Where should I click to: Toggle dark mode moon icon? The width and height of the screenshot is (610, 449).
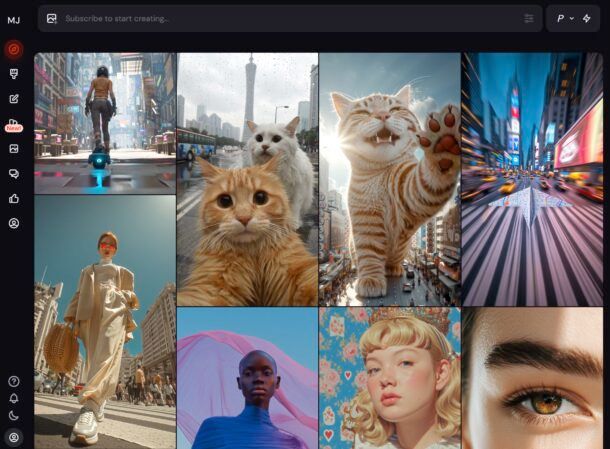pos(14,416)
